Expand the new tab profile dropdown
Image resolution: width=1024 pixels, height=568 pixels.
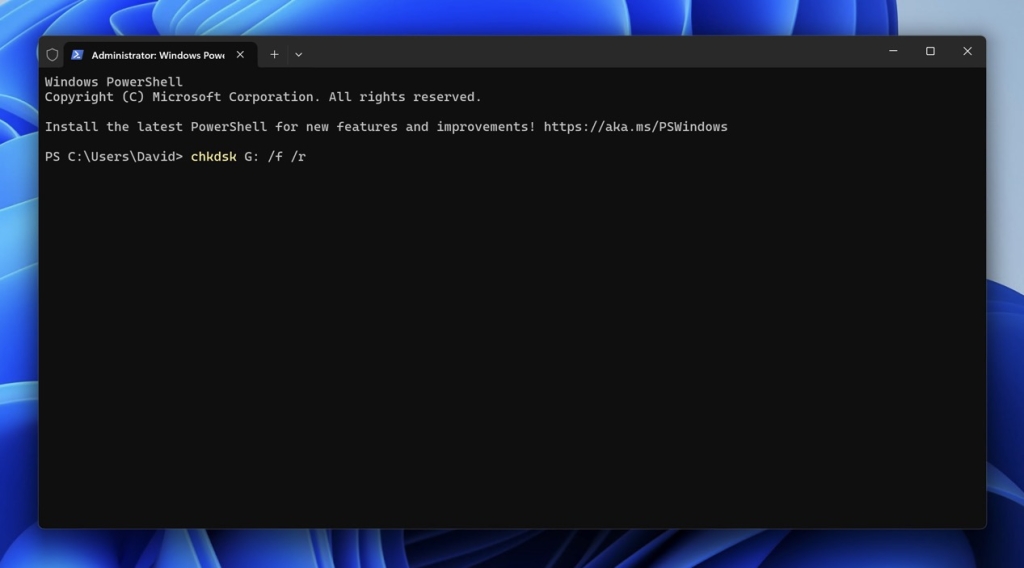[298, 55]
